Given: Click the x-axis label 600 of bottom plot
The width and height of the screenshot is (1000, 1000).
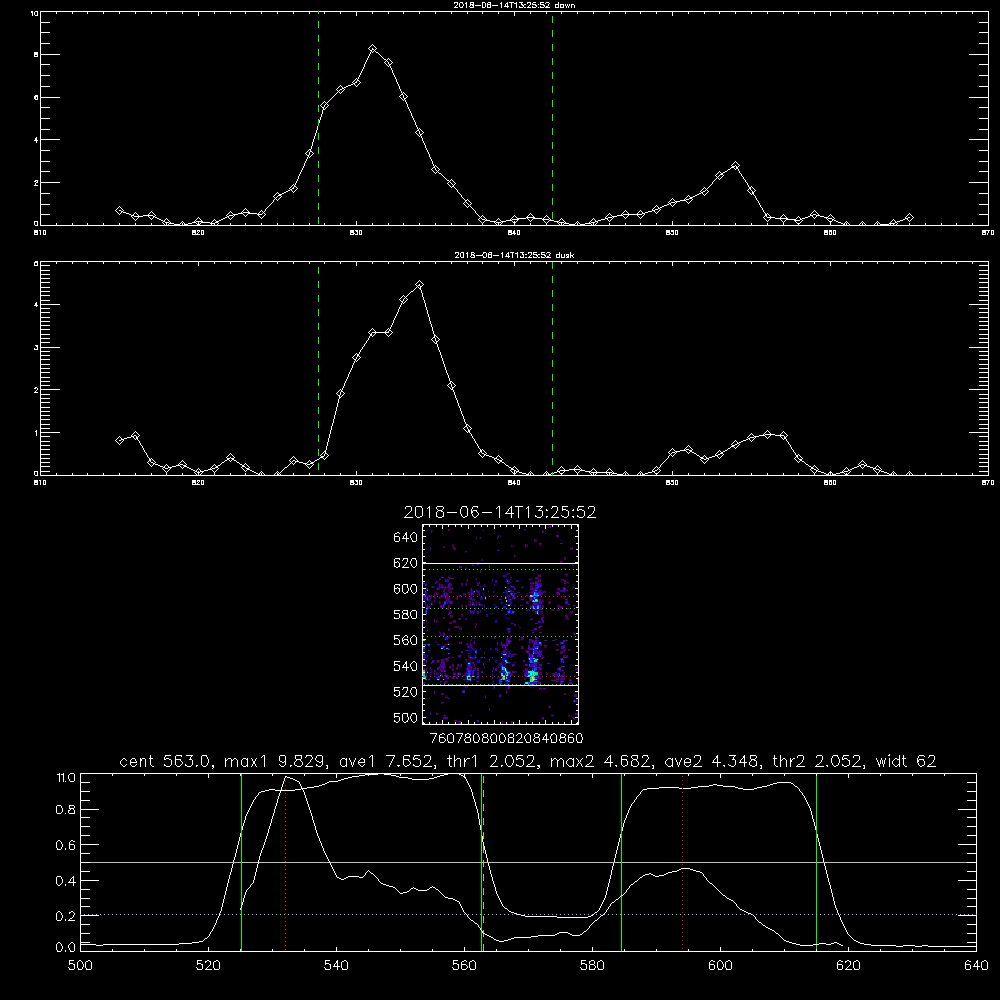Looking at the screenshot, I should 720,966.
